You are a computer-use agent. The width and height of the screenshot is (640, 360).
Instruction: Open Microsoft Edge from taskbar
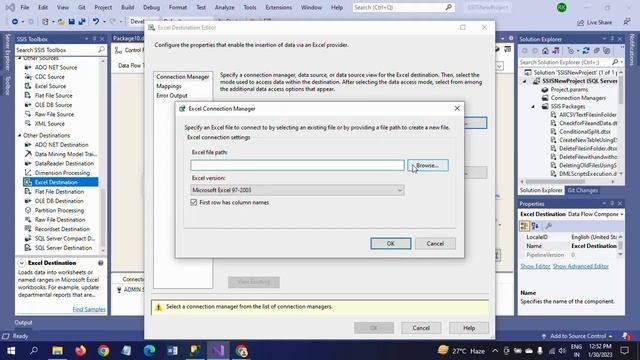tap(149, 351)
